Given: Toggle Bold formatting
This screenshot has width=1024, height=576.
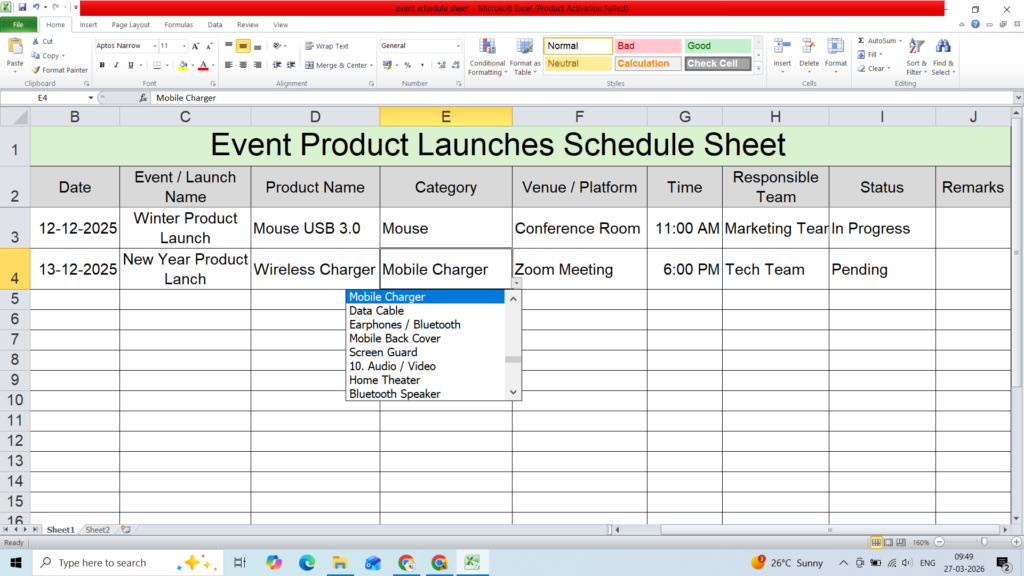Looking at the screenshot, I should (102, 65).
